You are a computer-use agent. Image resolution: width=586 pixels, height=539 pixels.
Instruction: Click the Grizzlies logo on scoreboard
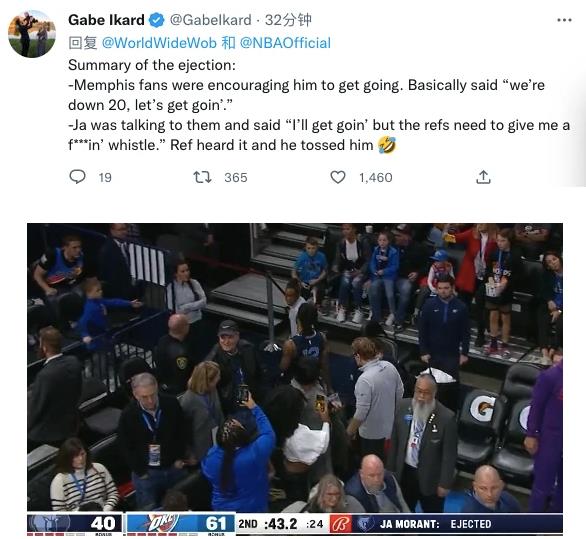pyautogui.click(x=49, y=523)
